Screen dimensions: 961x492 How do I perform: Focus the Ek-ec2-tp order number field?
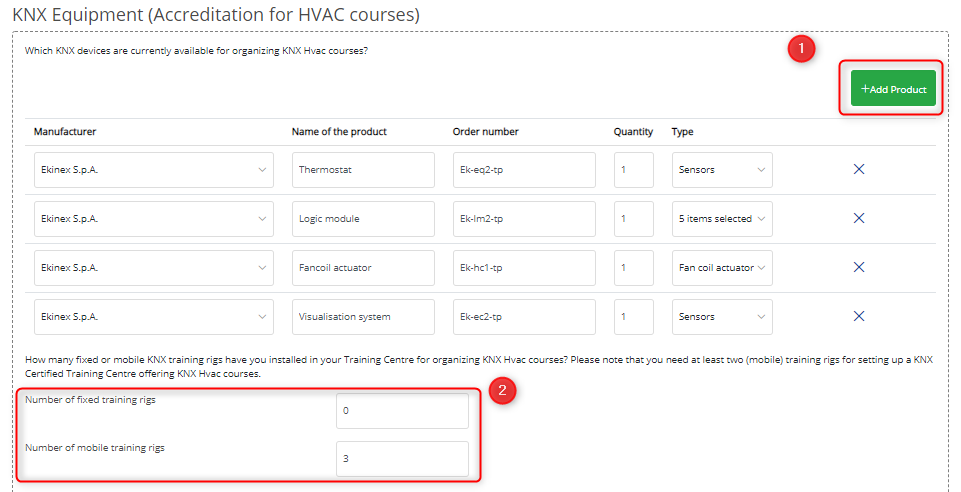coord(524,317)
